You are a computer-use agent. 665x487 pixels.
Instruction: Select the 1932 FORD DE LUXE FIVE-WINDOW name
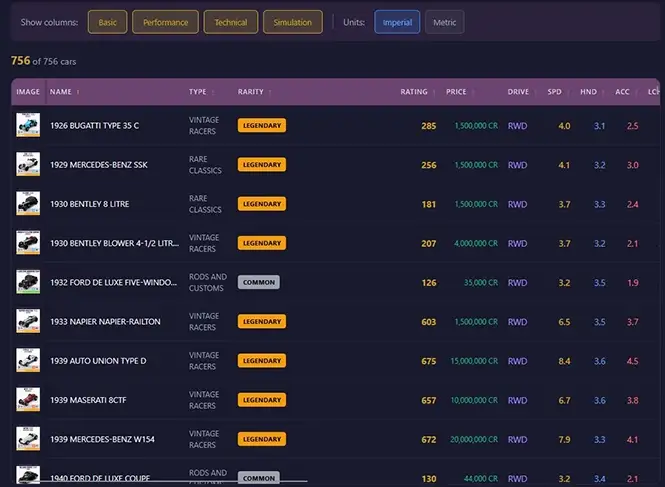tap(114, 283)
